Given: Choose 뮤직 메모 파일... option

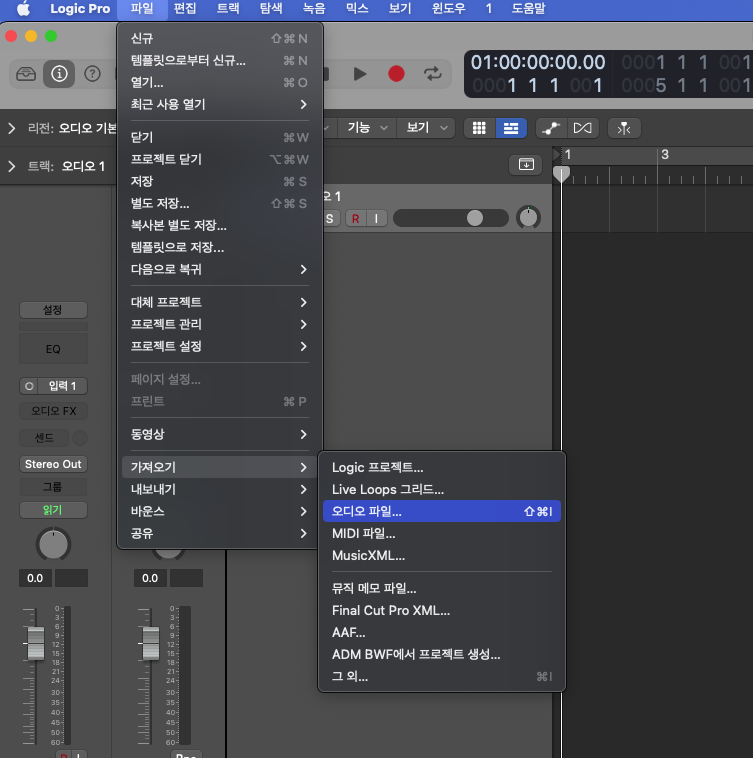Looking at the screenshot, I should [x=442, y=588].
